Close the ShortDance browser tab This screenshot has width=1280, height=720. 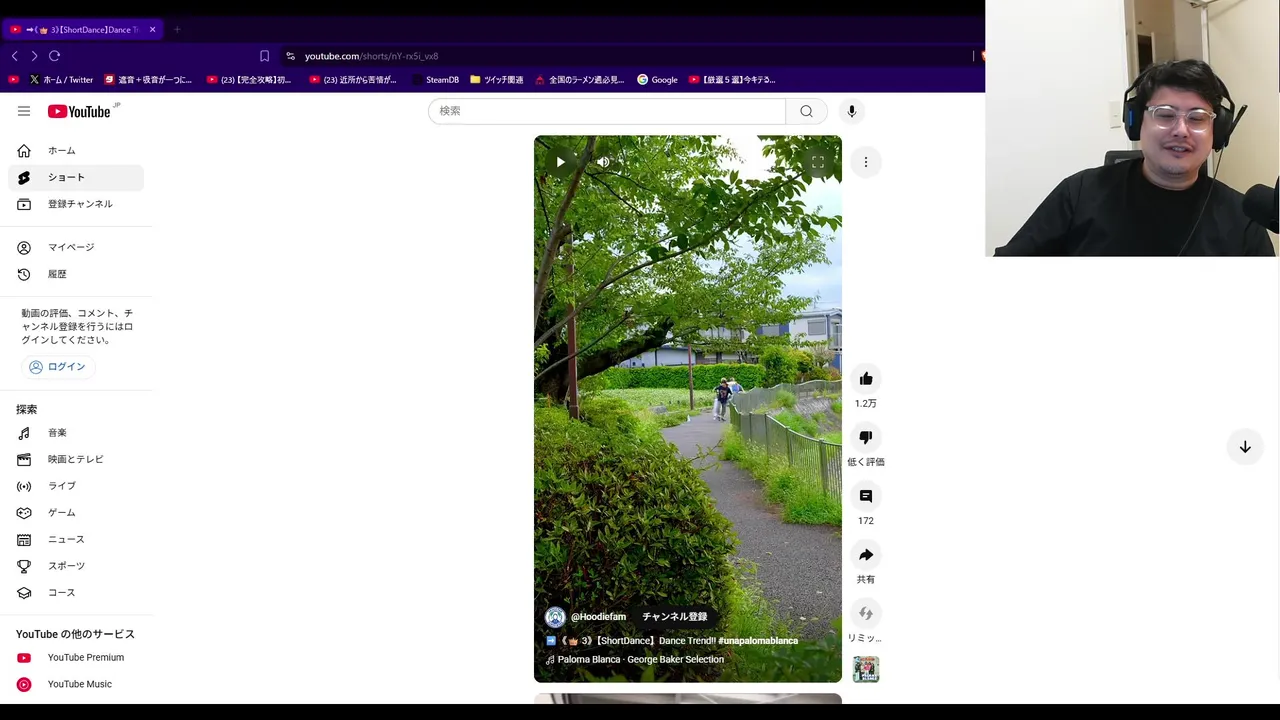152,30
